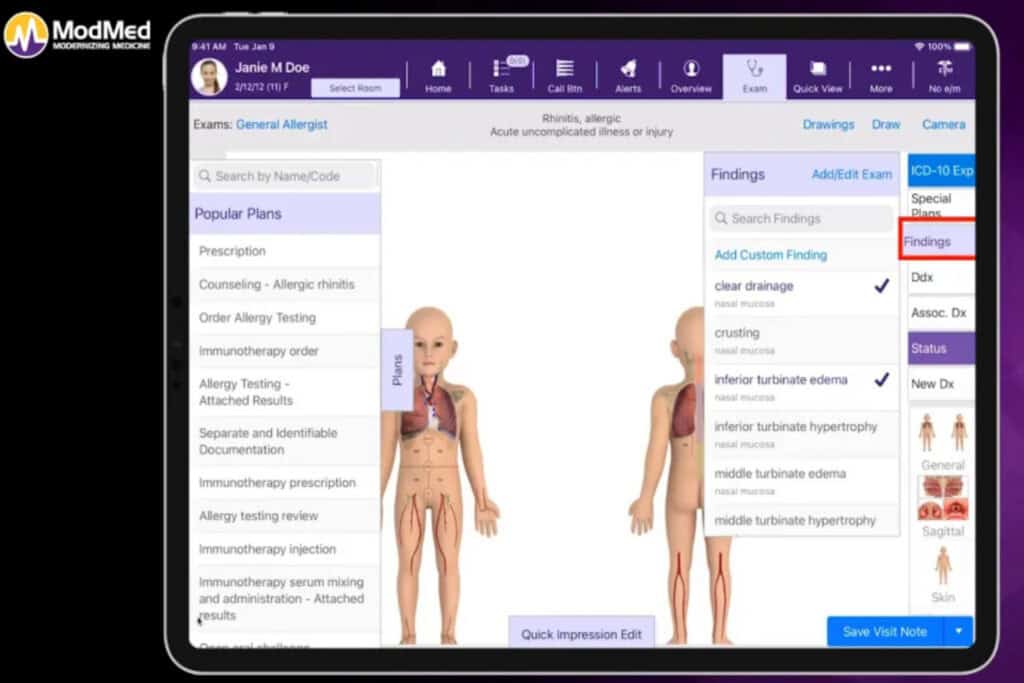Expand the Plans side panel tab

397,369
